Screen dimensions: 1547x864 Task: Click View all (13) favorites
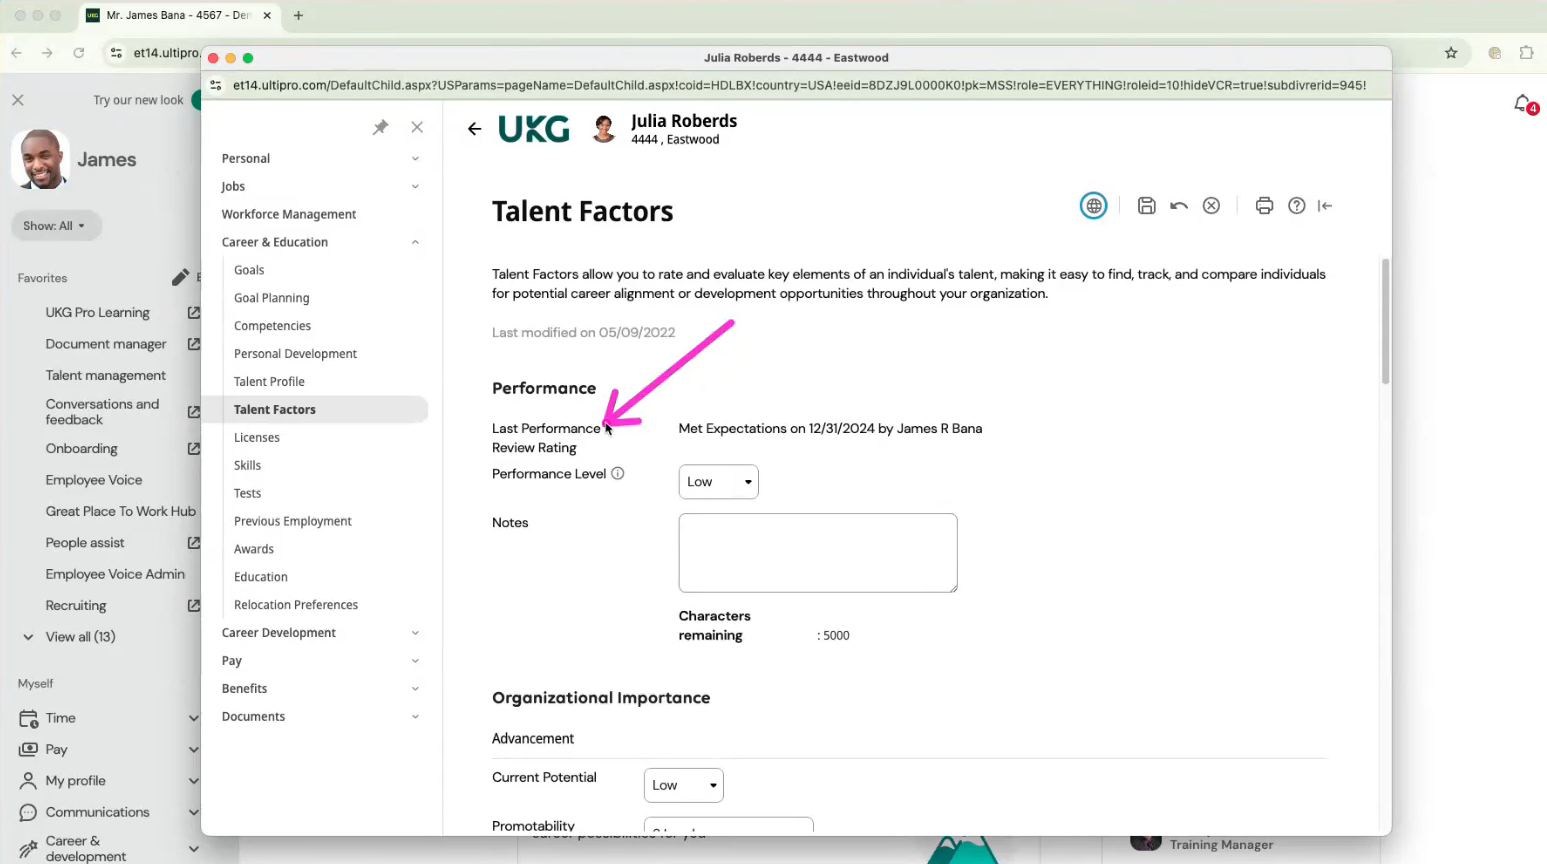(80, 637)
